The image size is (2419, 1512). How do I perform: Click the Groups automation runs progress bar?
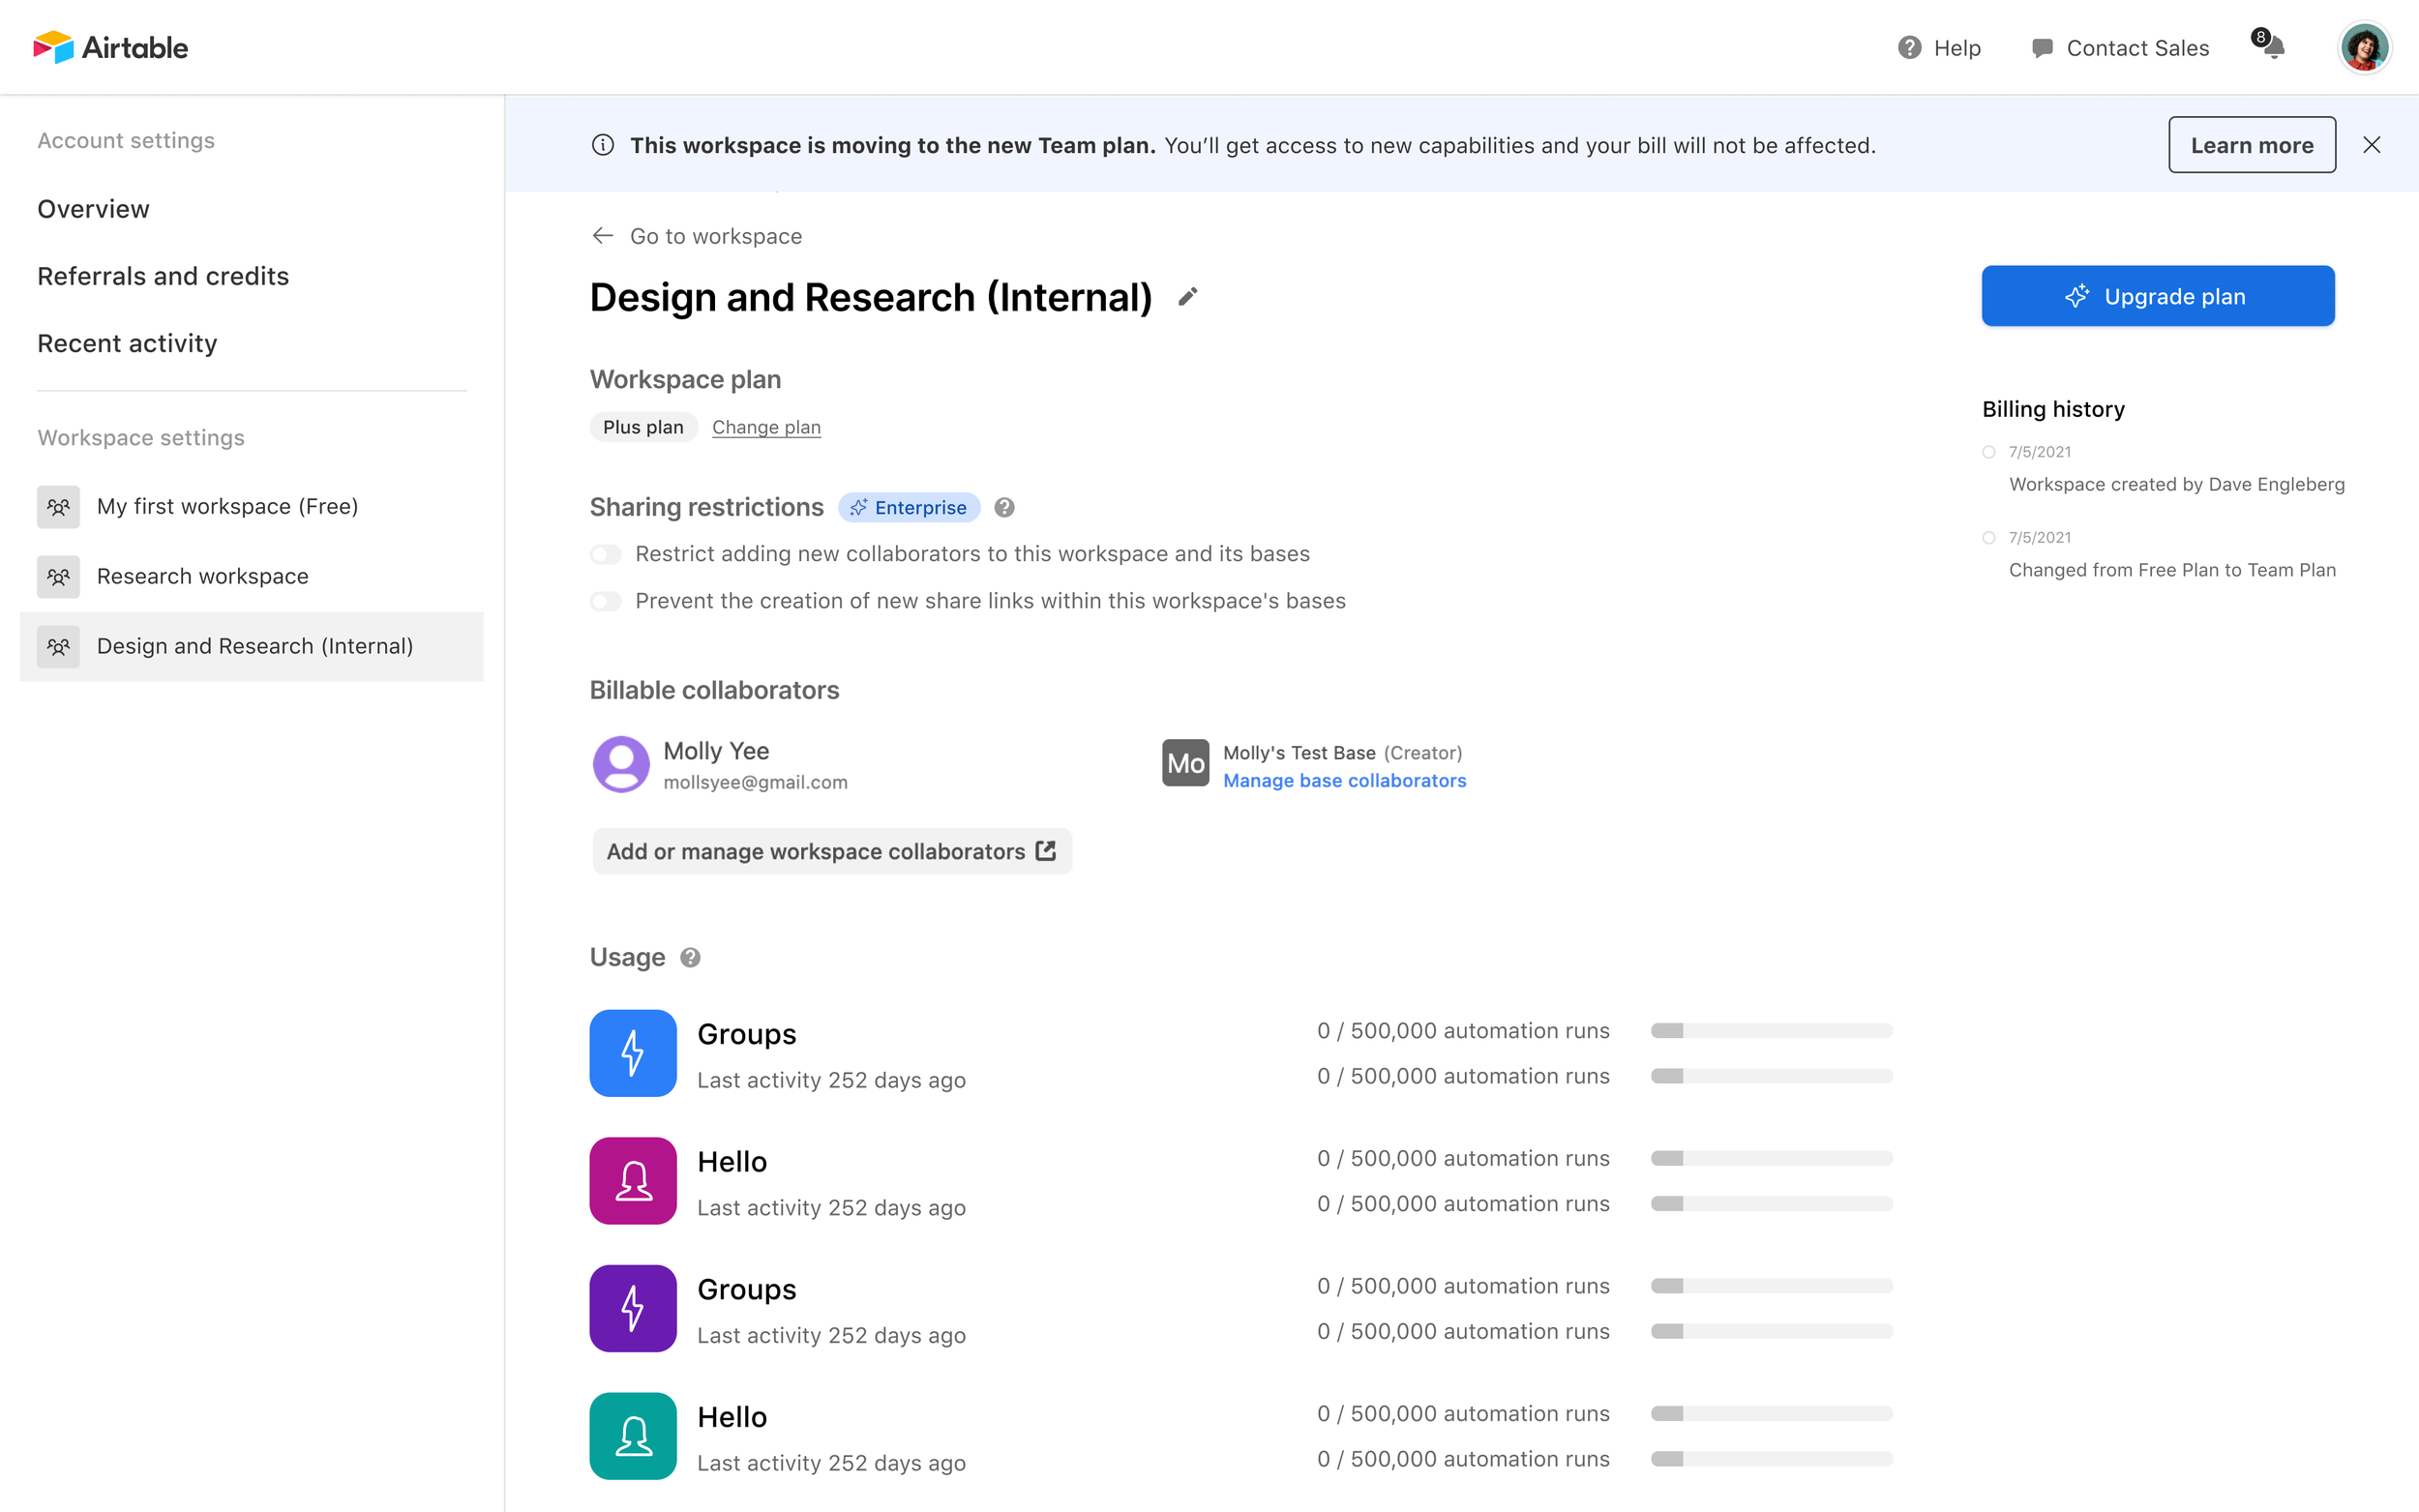tap(1770, 1030)
